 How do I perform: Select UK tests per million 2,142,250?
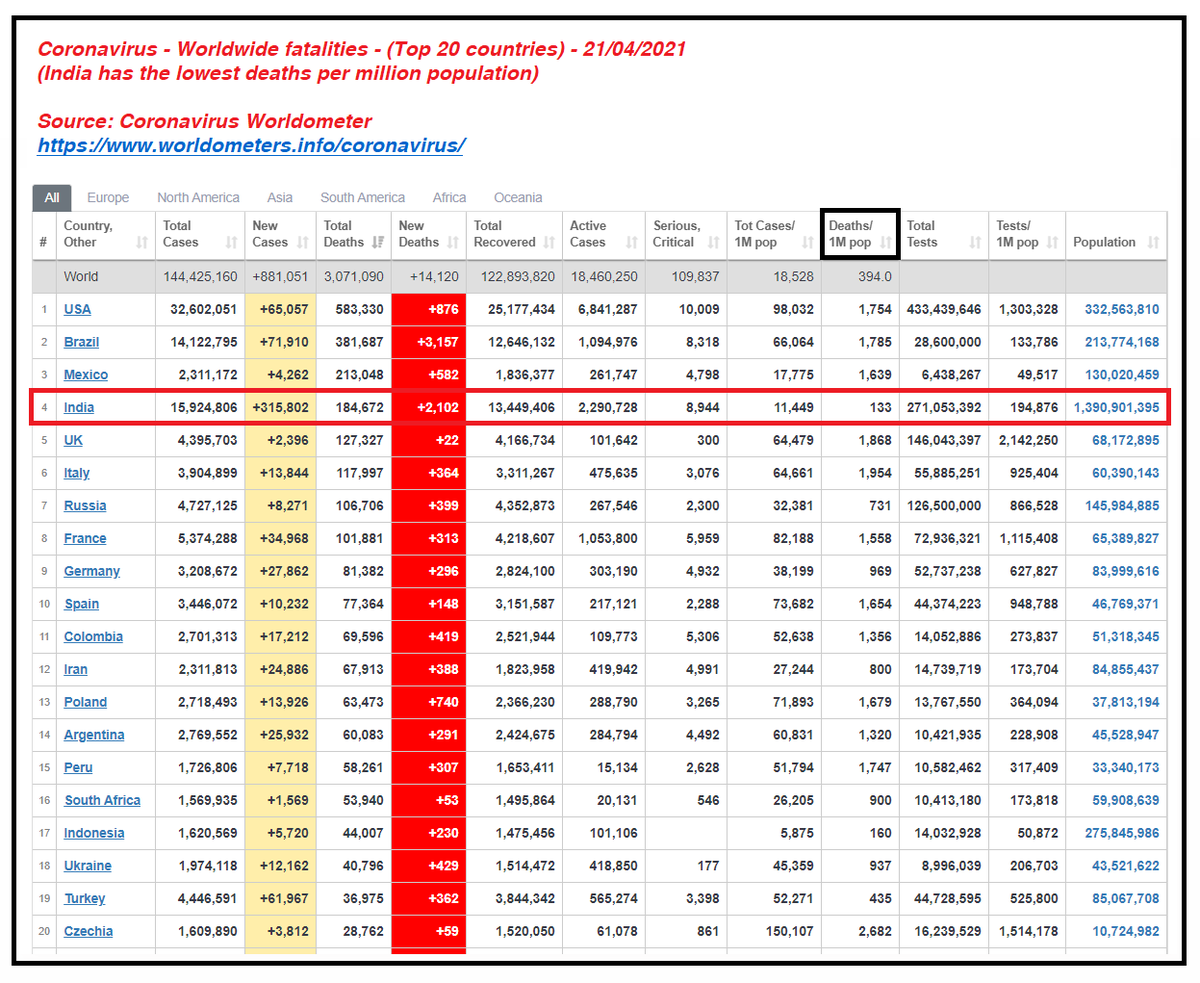click(x=1028, y=440)
